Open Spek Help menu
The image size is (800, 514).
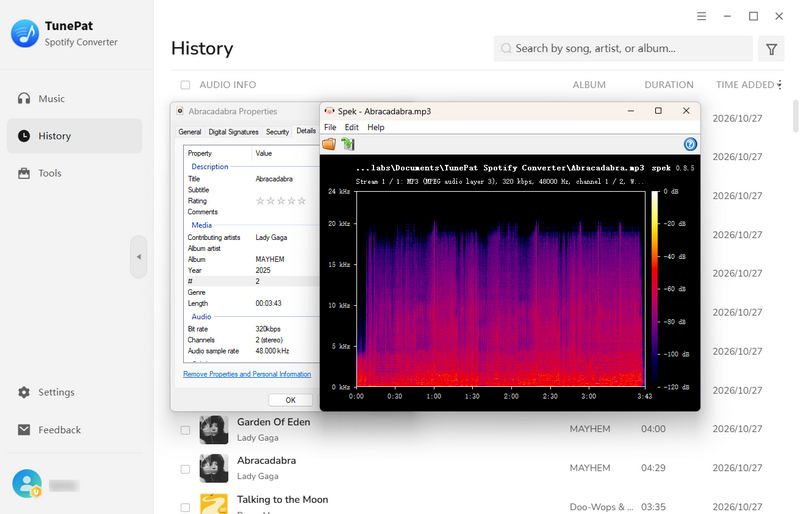(376, 127)
